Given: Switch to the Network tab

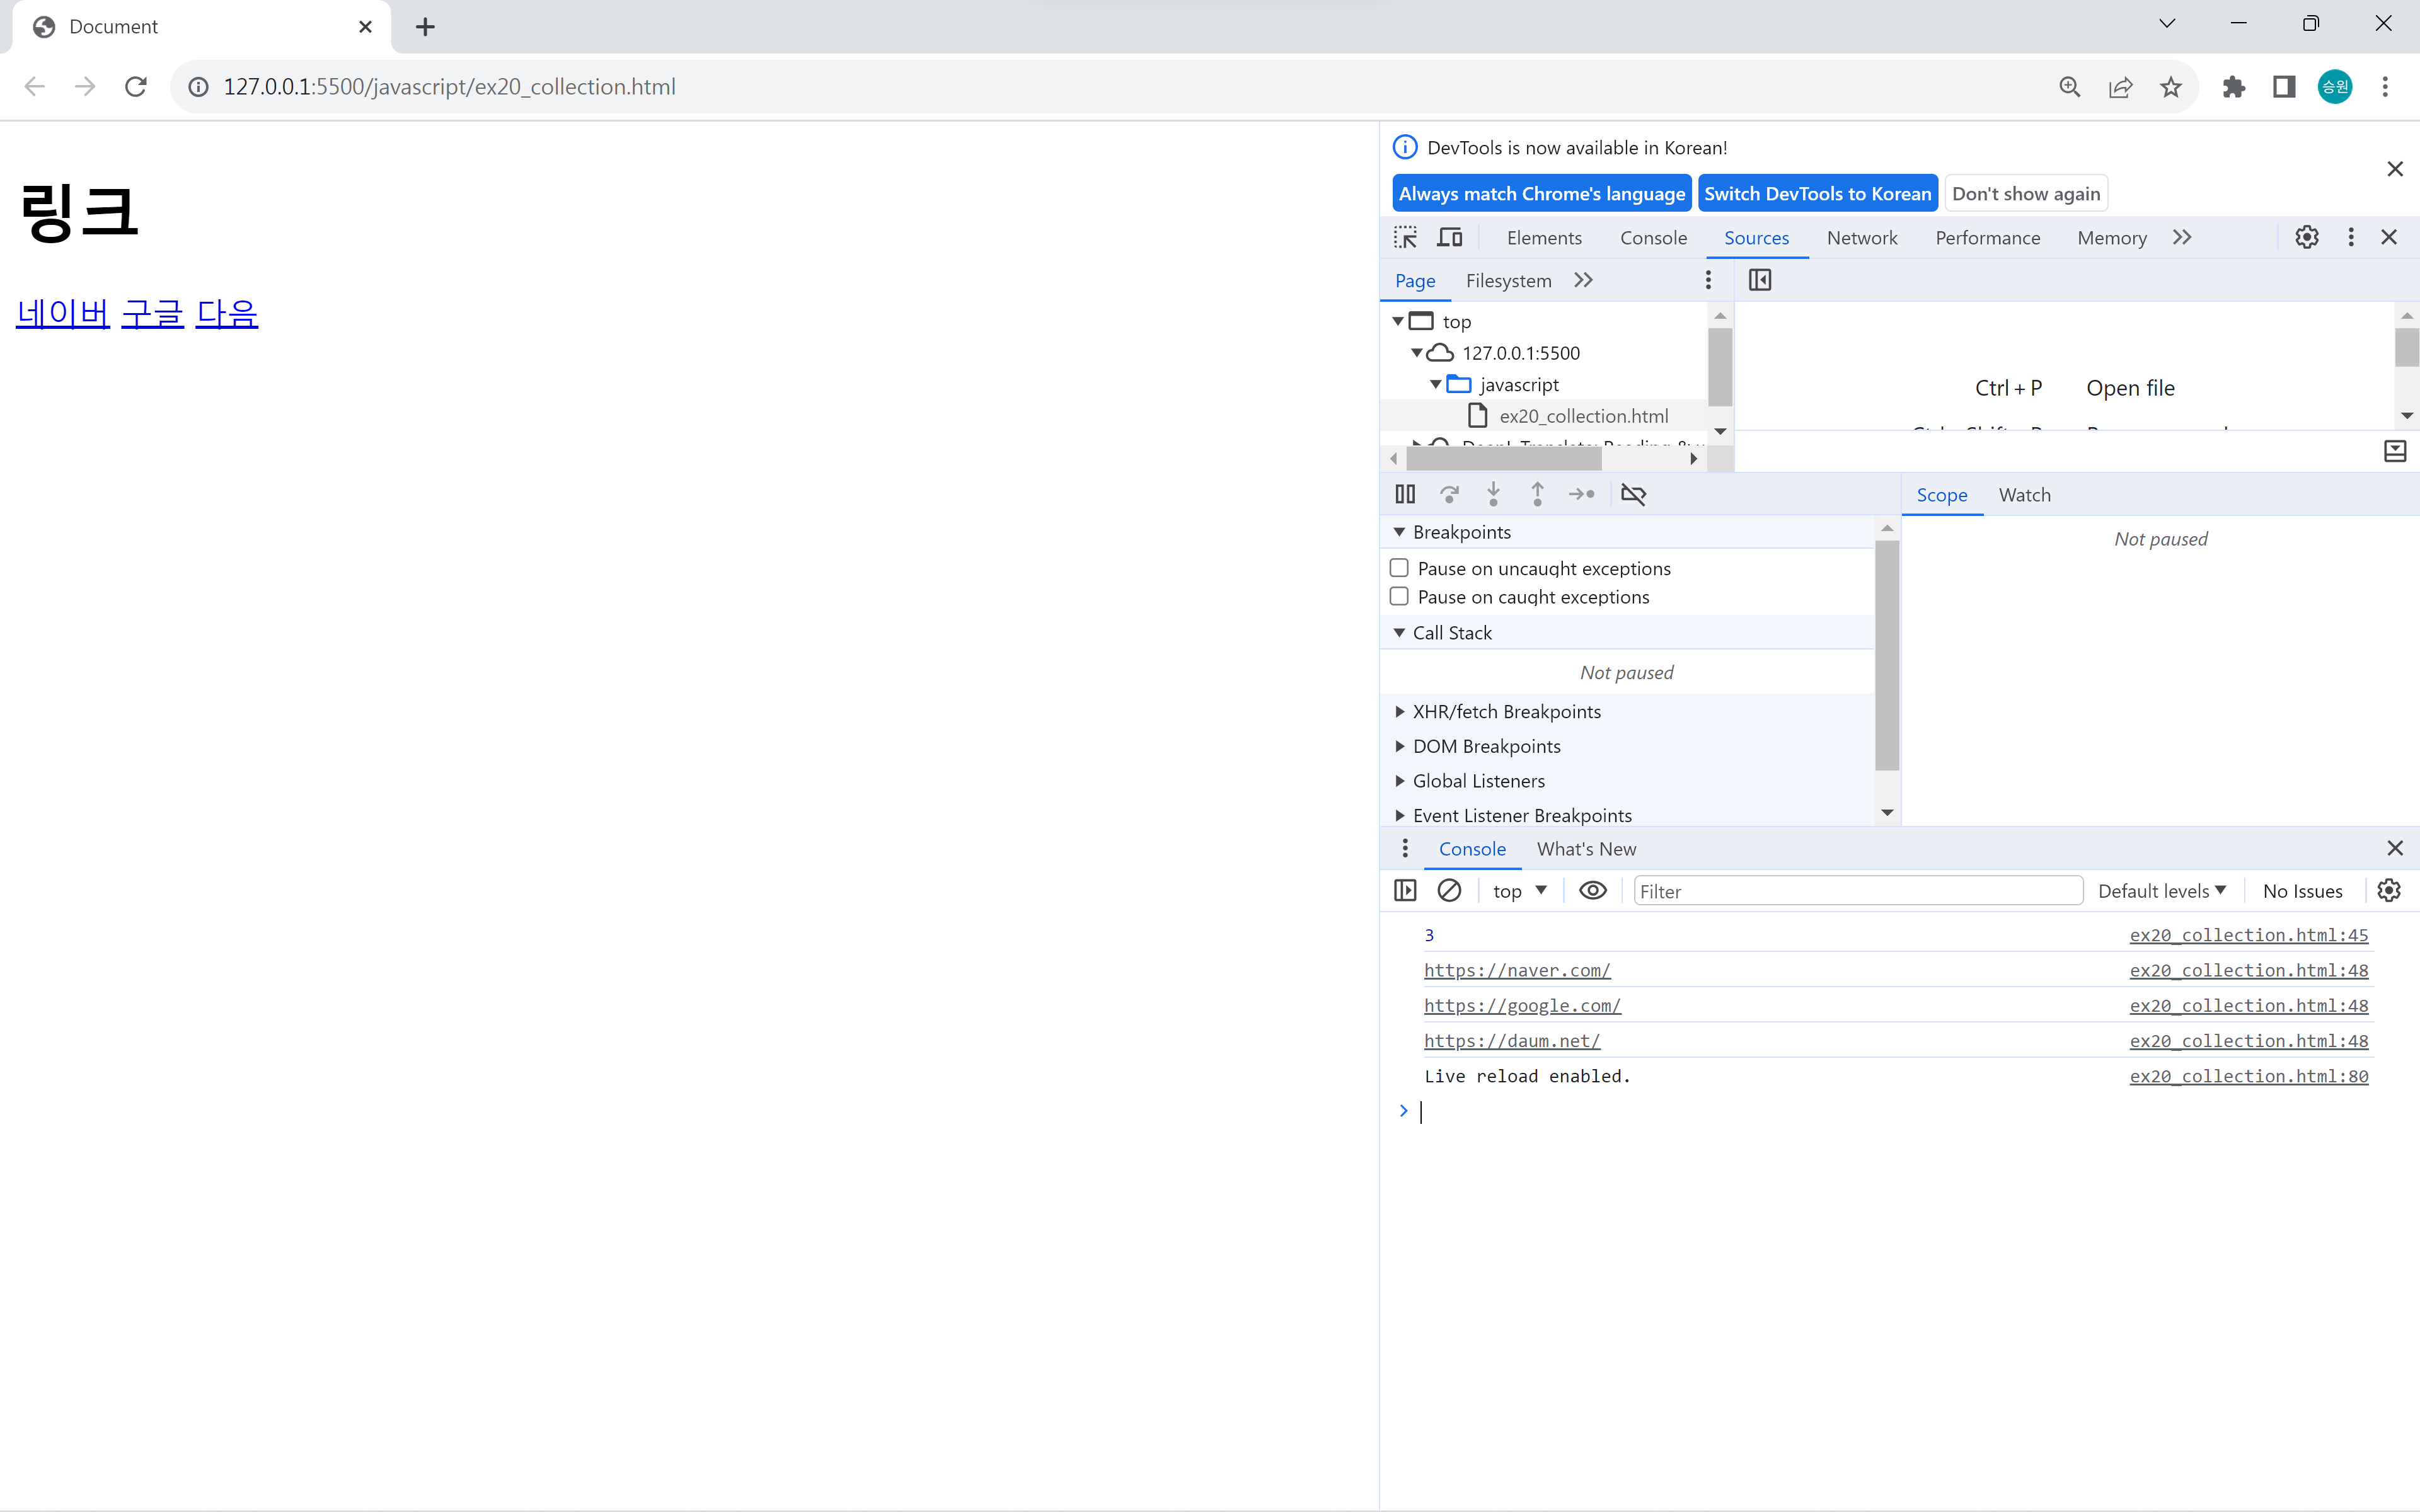Looking at the screenshot, I should pyautogui.click(x=1861, y=238).
